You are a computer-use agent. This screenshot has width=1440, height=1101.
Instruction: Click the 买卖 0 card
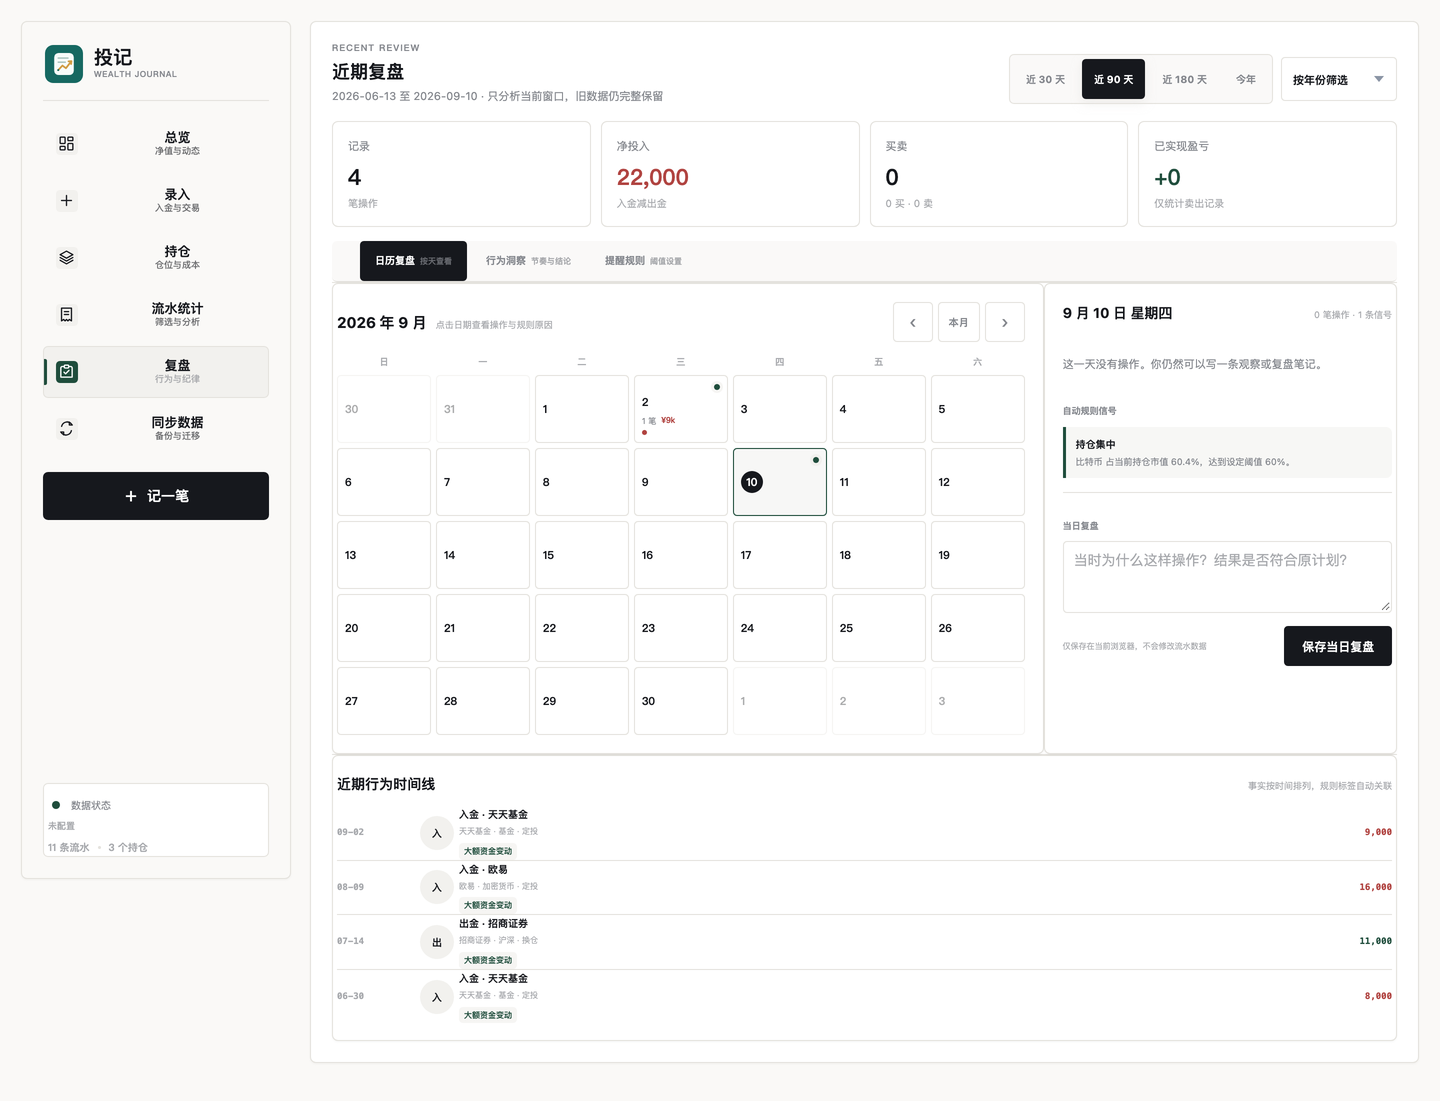[x=999, y=174]
